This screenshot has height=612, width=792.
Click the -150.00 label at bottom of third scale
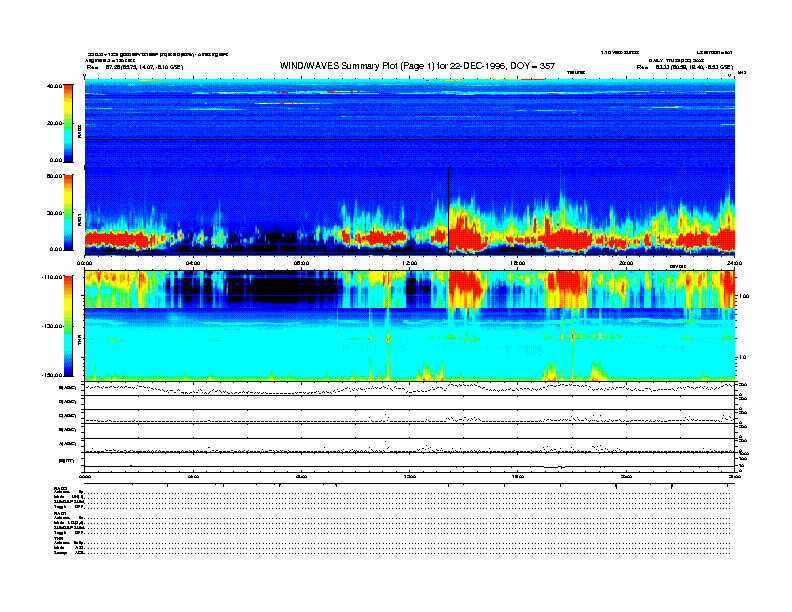(x=50, y=375)
